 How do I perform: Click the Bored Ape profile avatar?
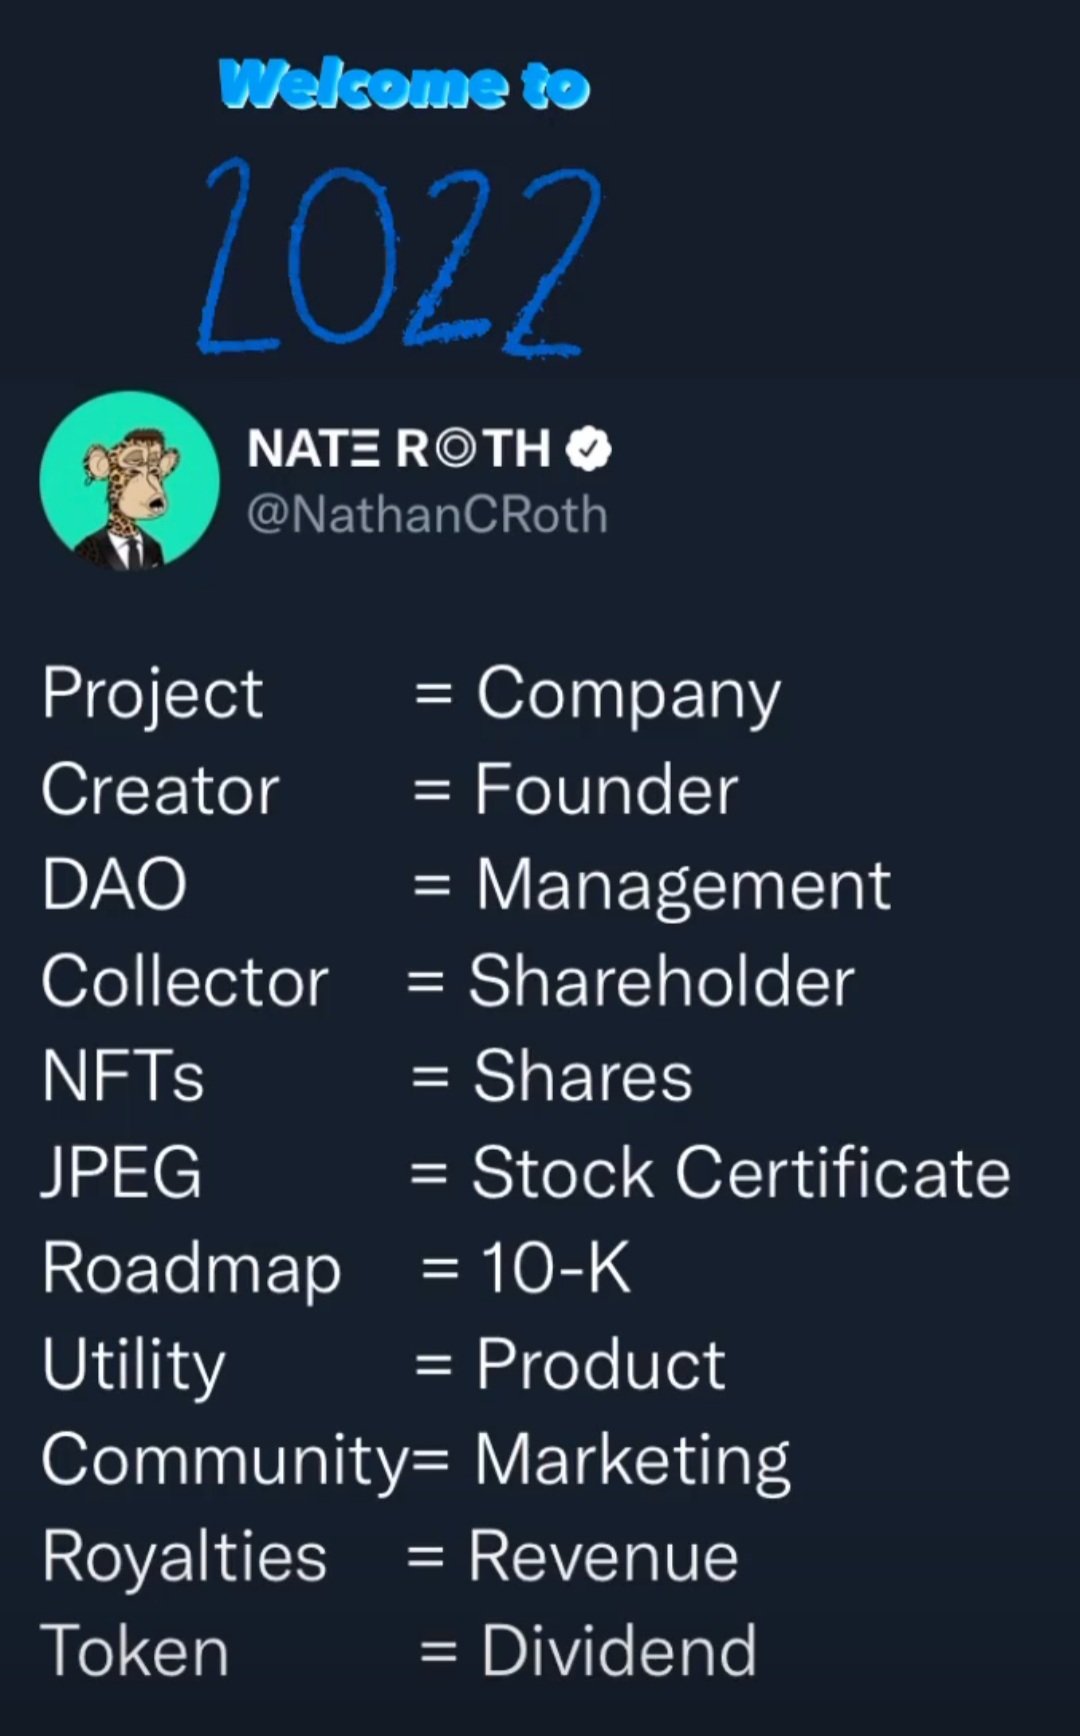point(129,481)
